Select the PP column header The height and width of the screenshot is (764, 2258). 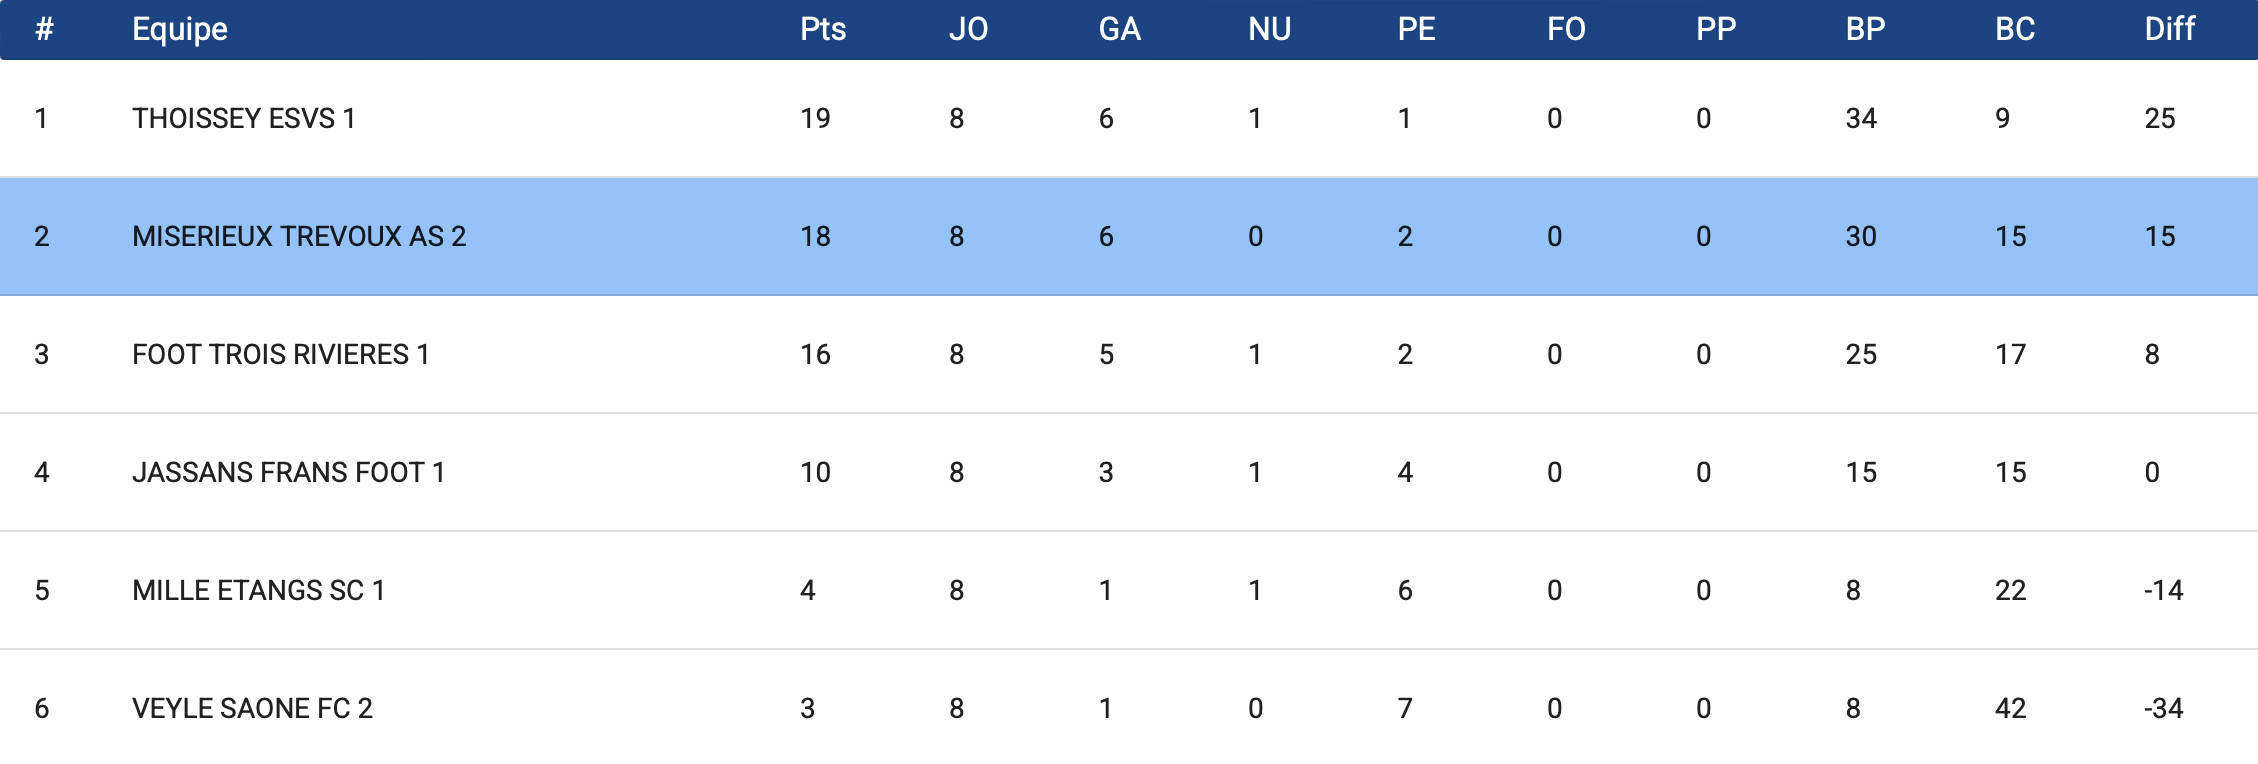click(1716, 29)
